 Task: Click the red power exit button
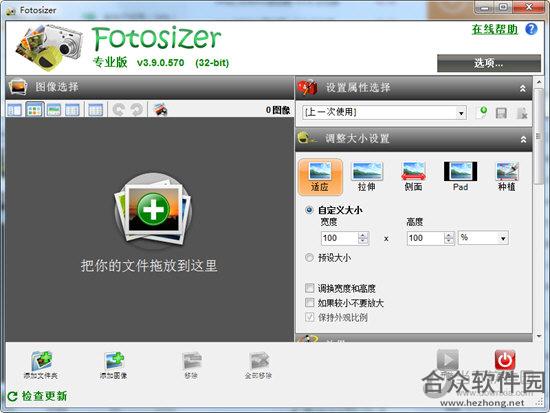(505, 360)
